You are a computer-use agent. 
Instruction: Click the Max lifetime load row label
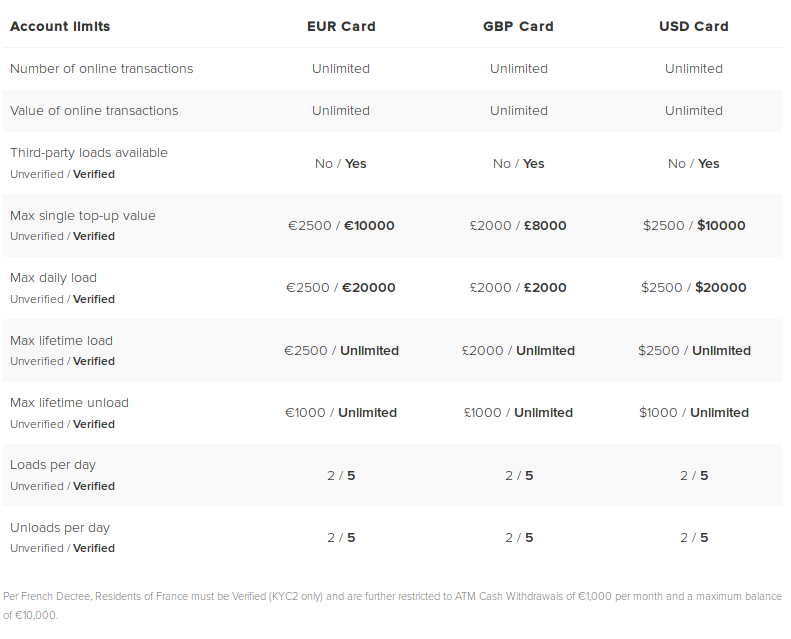point(61,340)
